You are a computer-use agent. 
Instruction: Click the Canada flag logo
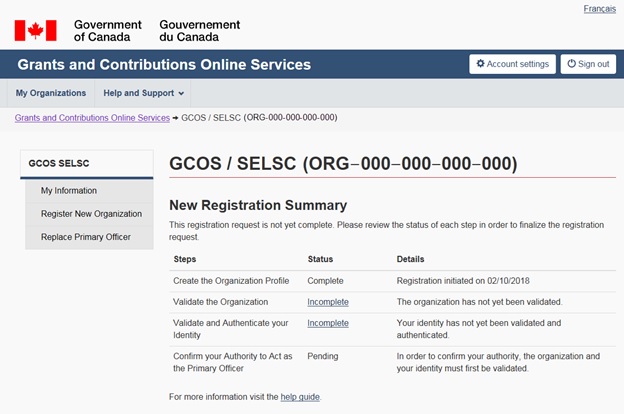[x=35, y=30]
